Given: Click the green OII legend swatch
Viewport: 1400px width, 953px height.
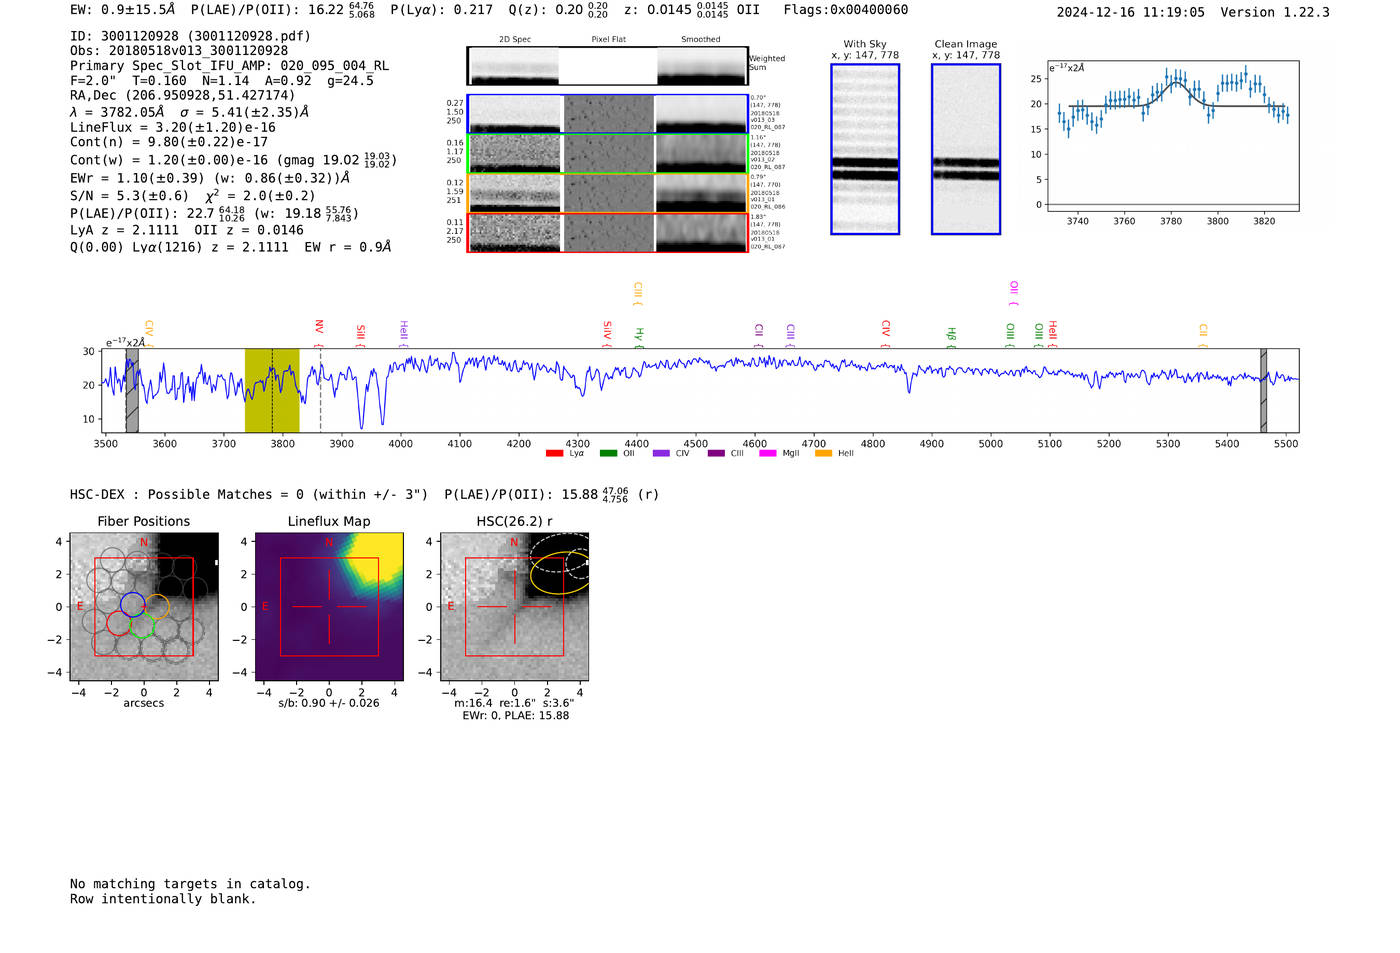Looking at the screenshot, I should [608, 454].
